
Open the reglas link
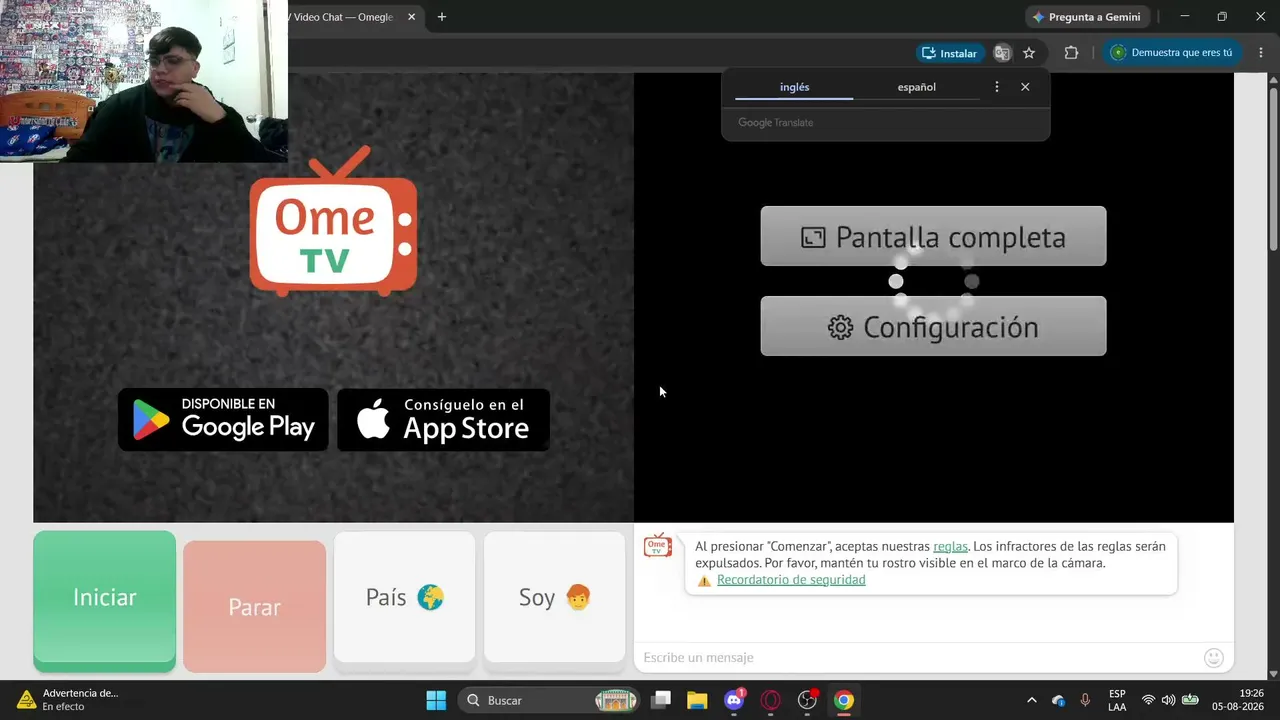click(950, 546)
